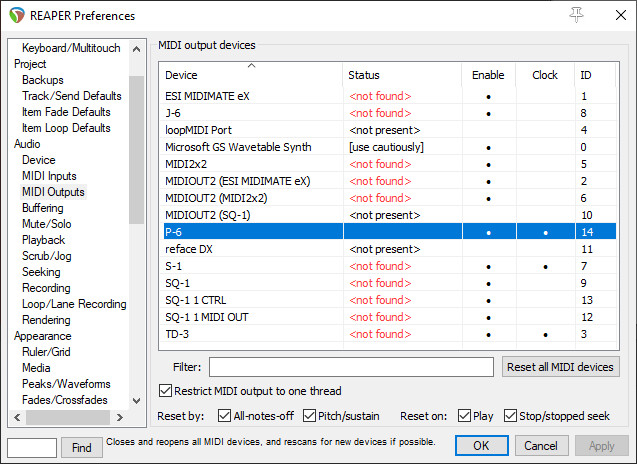This screenshot has height=464, width=637.
Task: Toggle Clock dot for P-6 row
Action: (x=545, y=232)
